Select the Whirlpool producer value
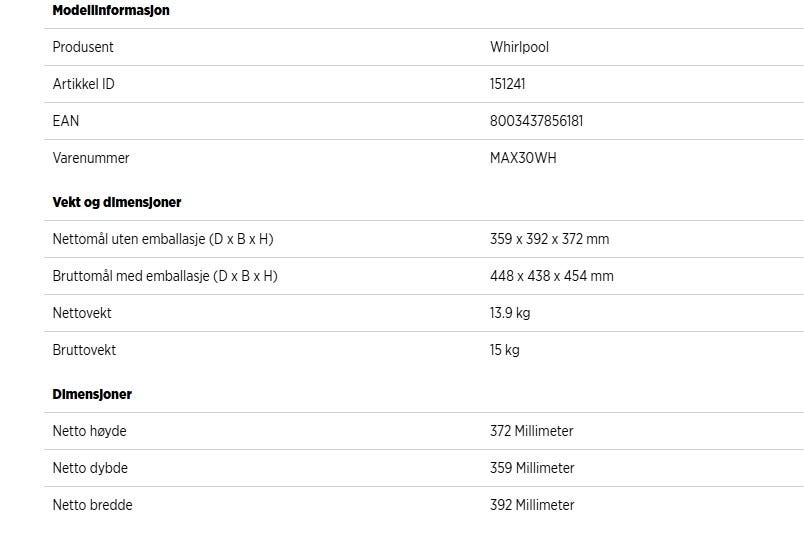Image resolution: width=804 pixels, height=540 pixels. [519, 47]
